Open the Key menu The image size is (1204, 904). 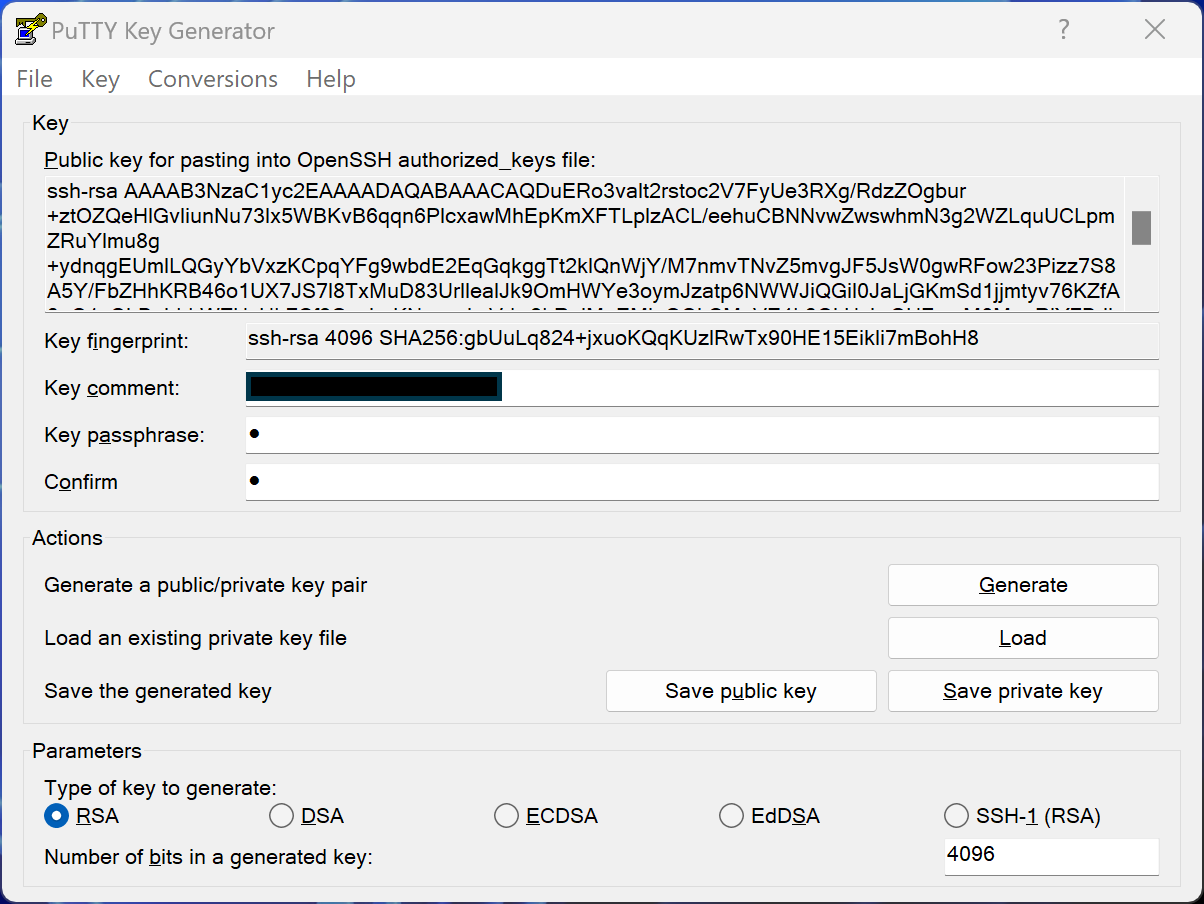100,79
